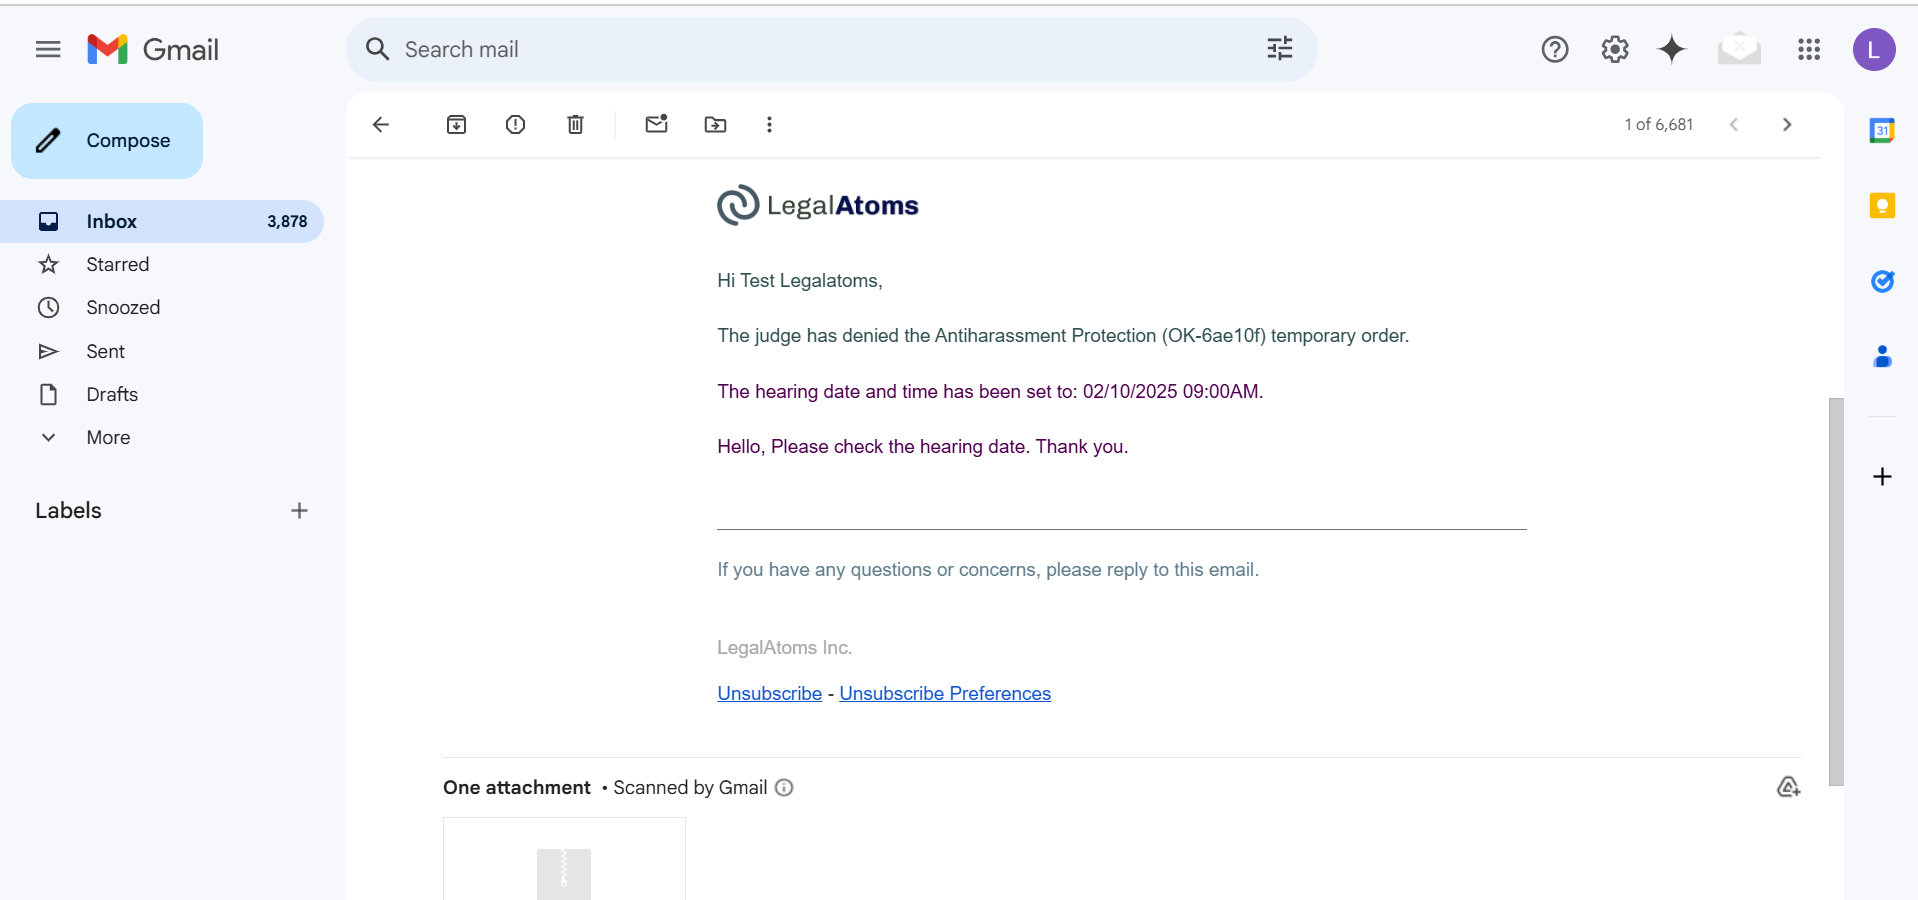Move the email to a folder
Screen dimensions: 1918x900
point(715,124)
